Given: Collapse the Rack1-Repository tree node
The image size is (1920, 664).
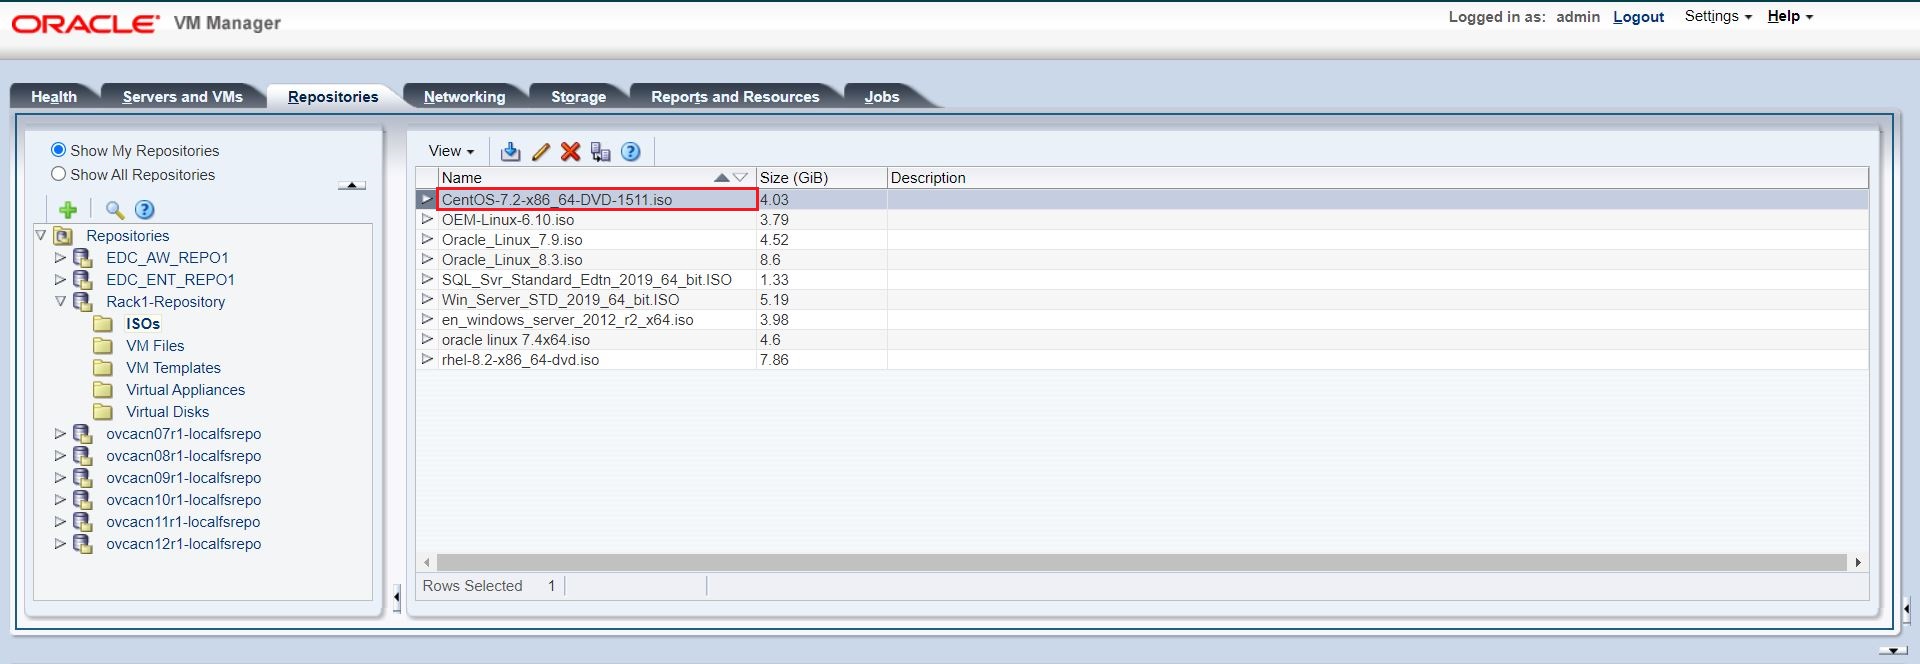Looking at the screenshot, I should pyautogui.click(x=60, y=302).
